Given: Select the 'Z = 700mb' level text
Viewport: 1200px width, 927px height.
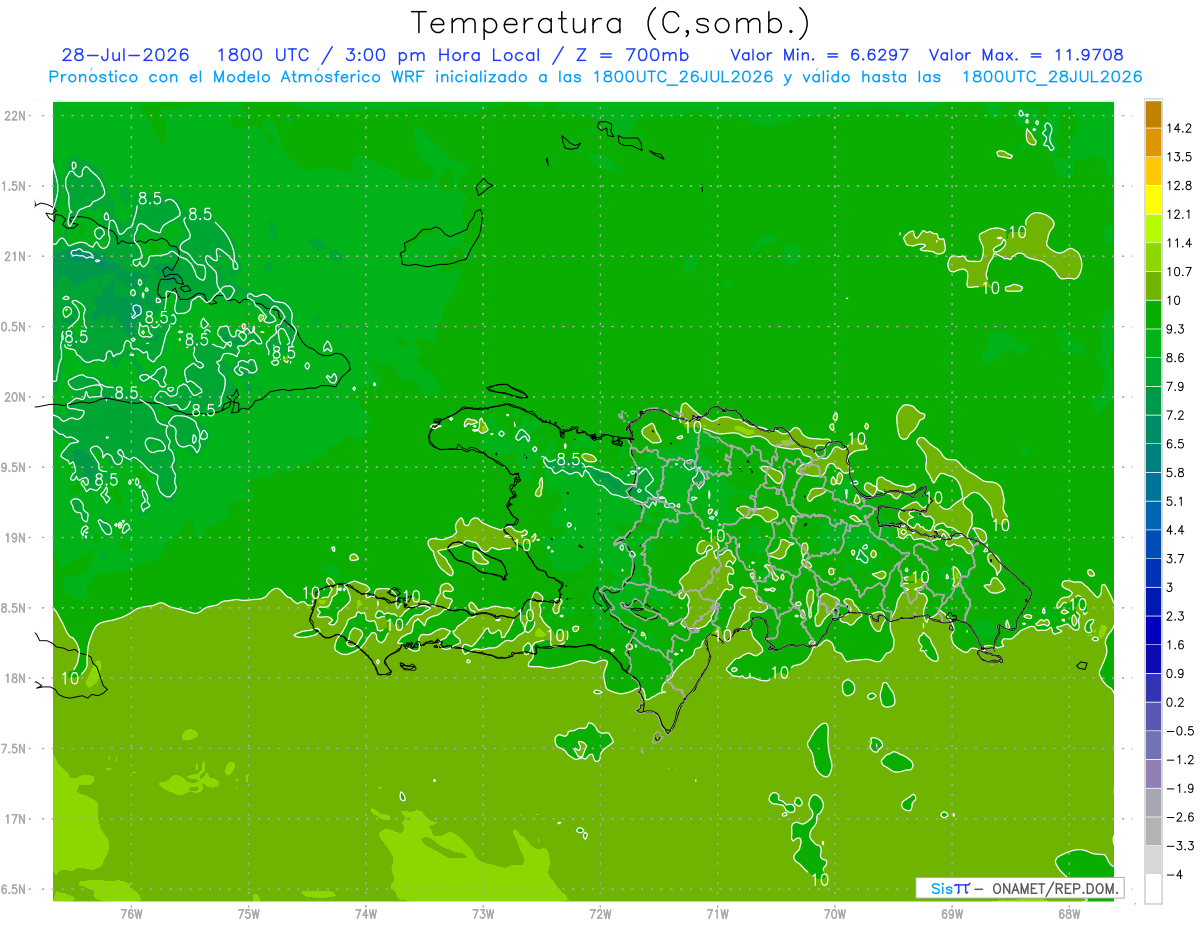Looking at the screenshot, I should 633,55.
